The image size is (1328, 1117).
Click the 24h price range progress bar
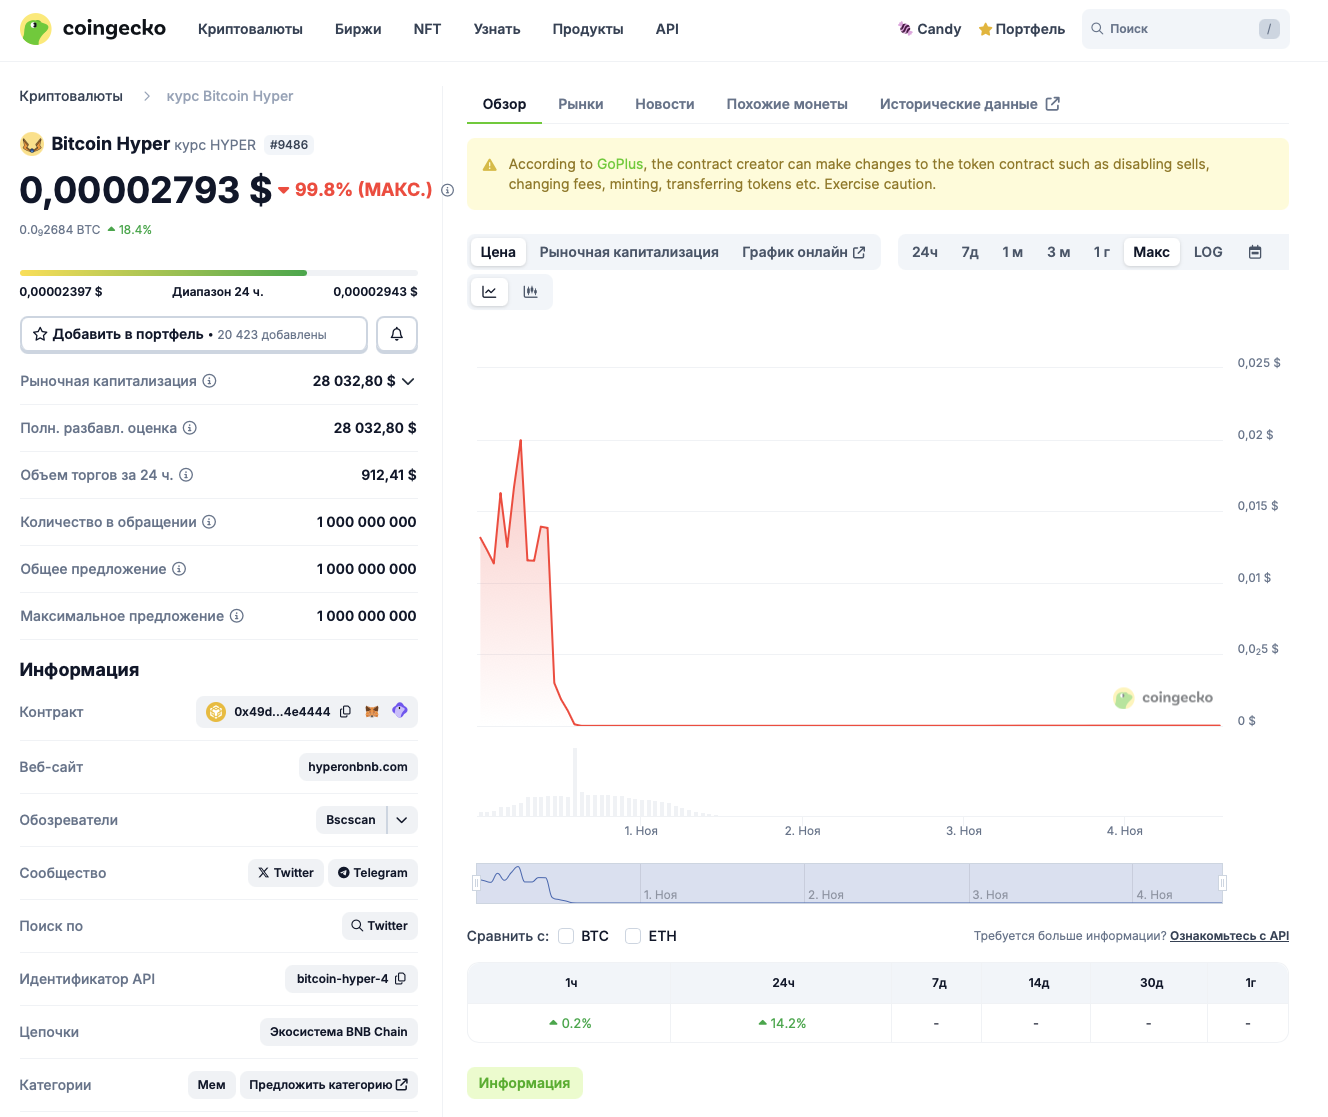click(x=218, y=272)
